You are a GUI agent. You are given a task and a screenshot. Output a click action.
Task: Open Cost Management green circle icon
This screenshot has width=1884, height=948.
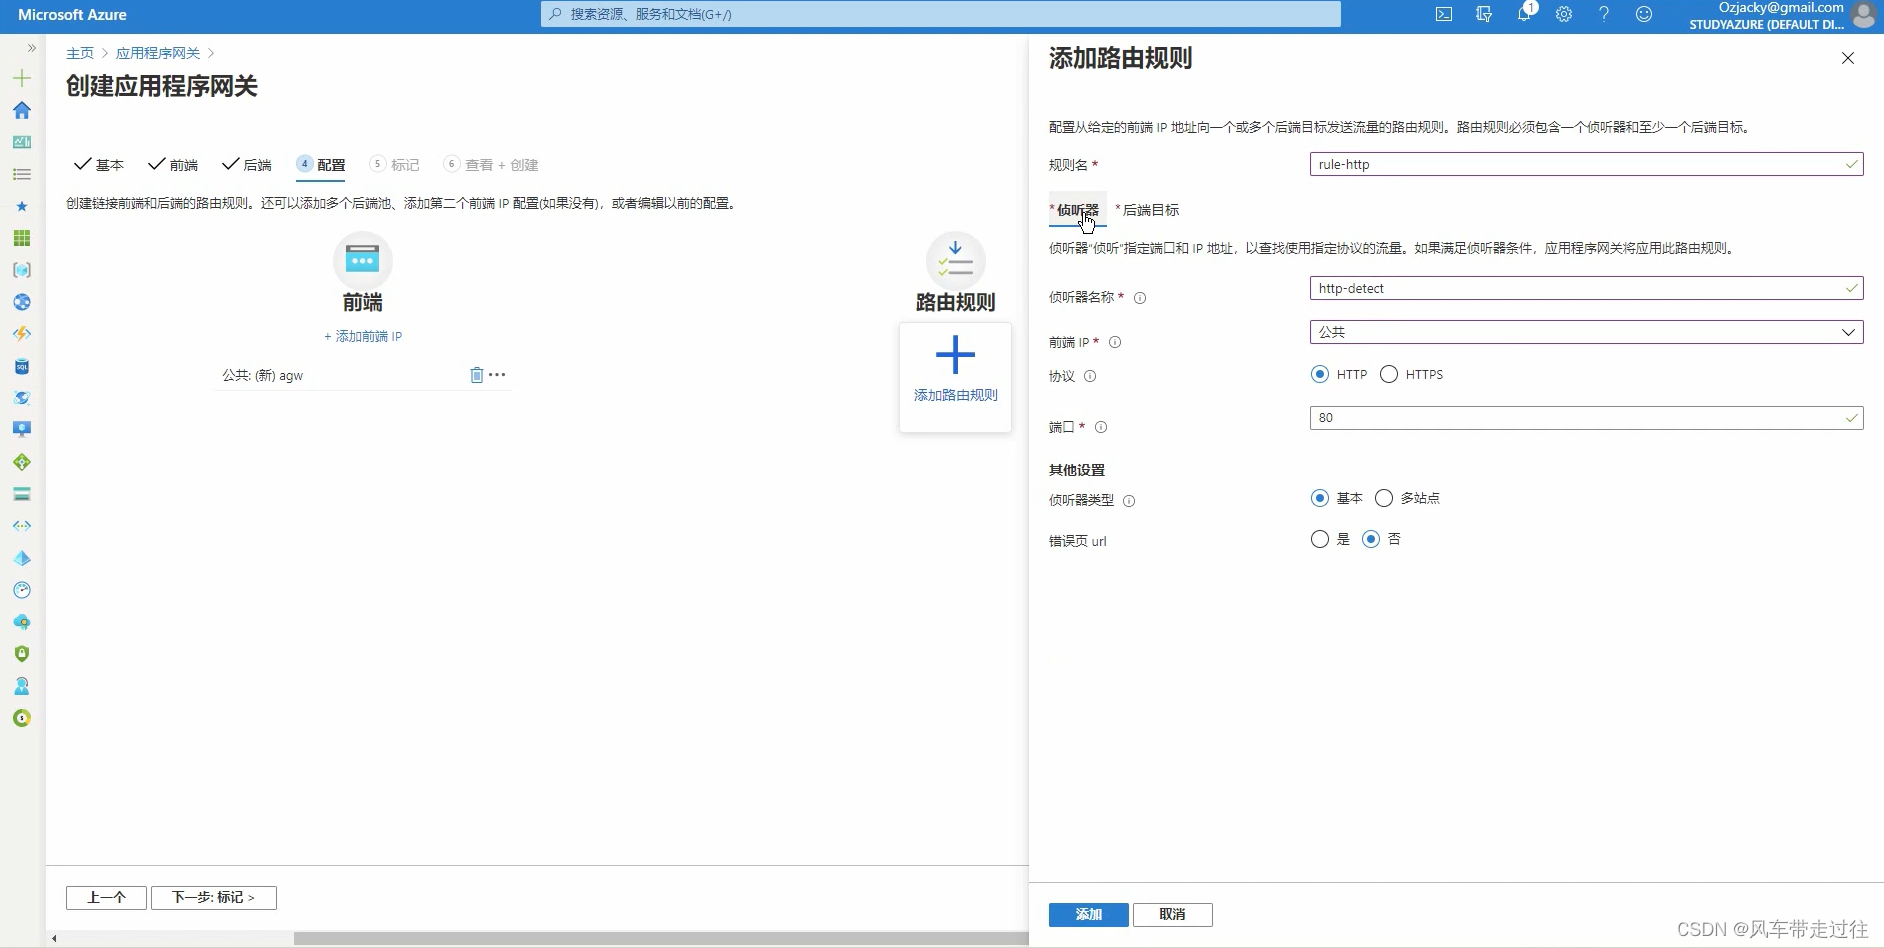[22, 718]
